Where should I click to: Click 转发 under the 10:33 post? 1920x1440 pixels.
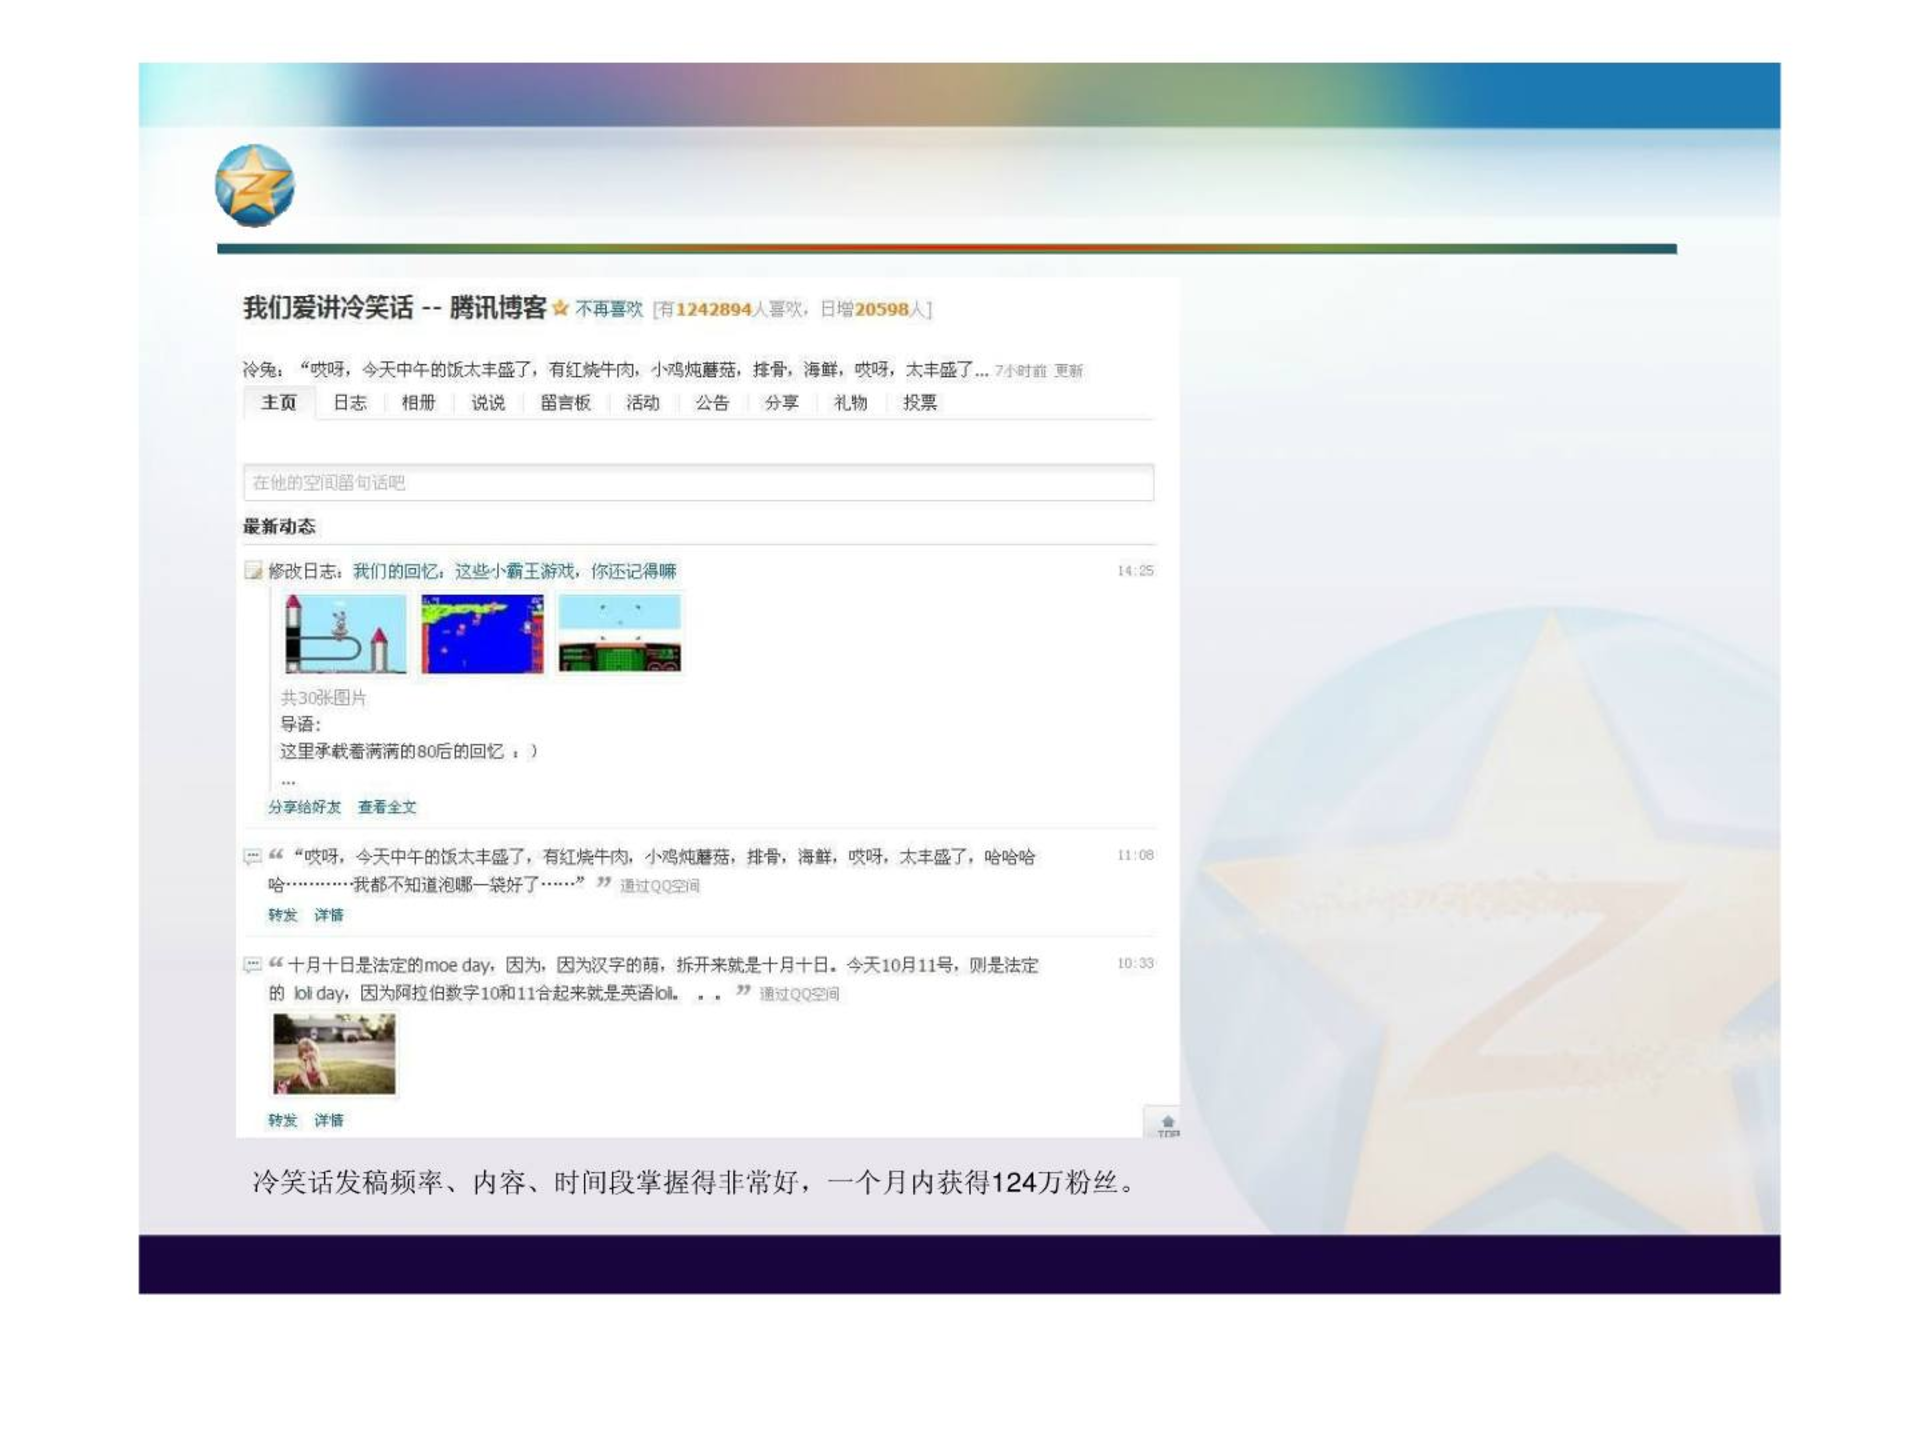[x=283, y=1121]
